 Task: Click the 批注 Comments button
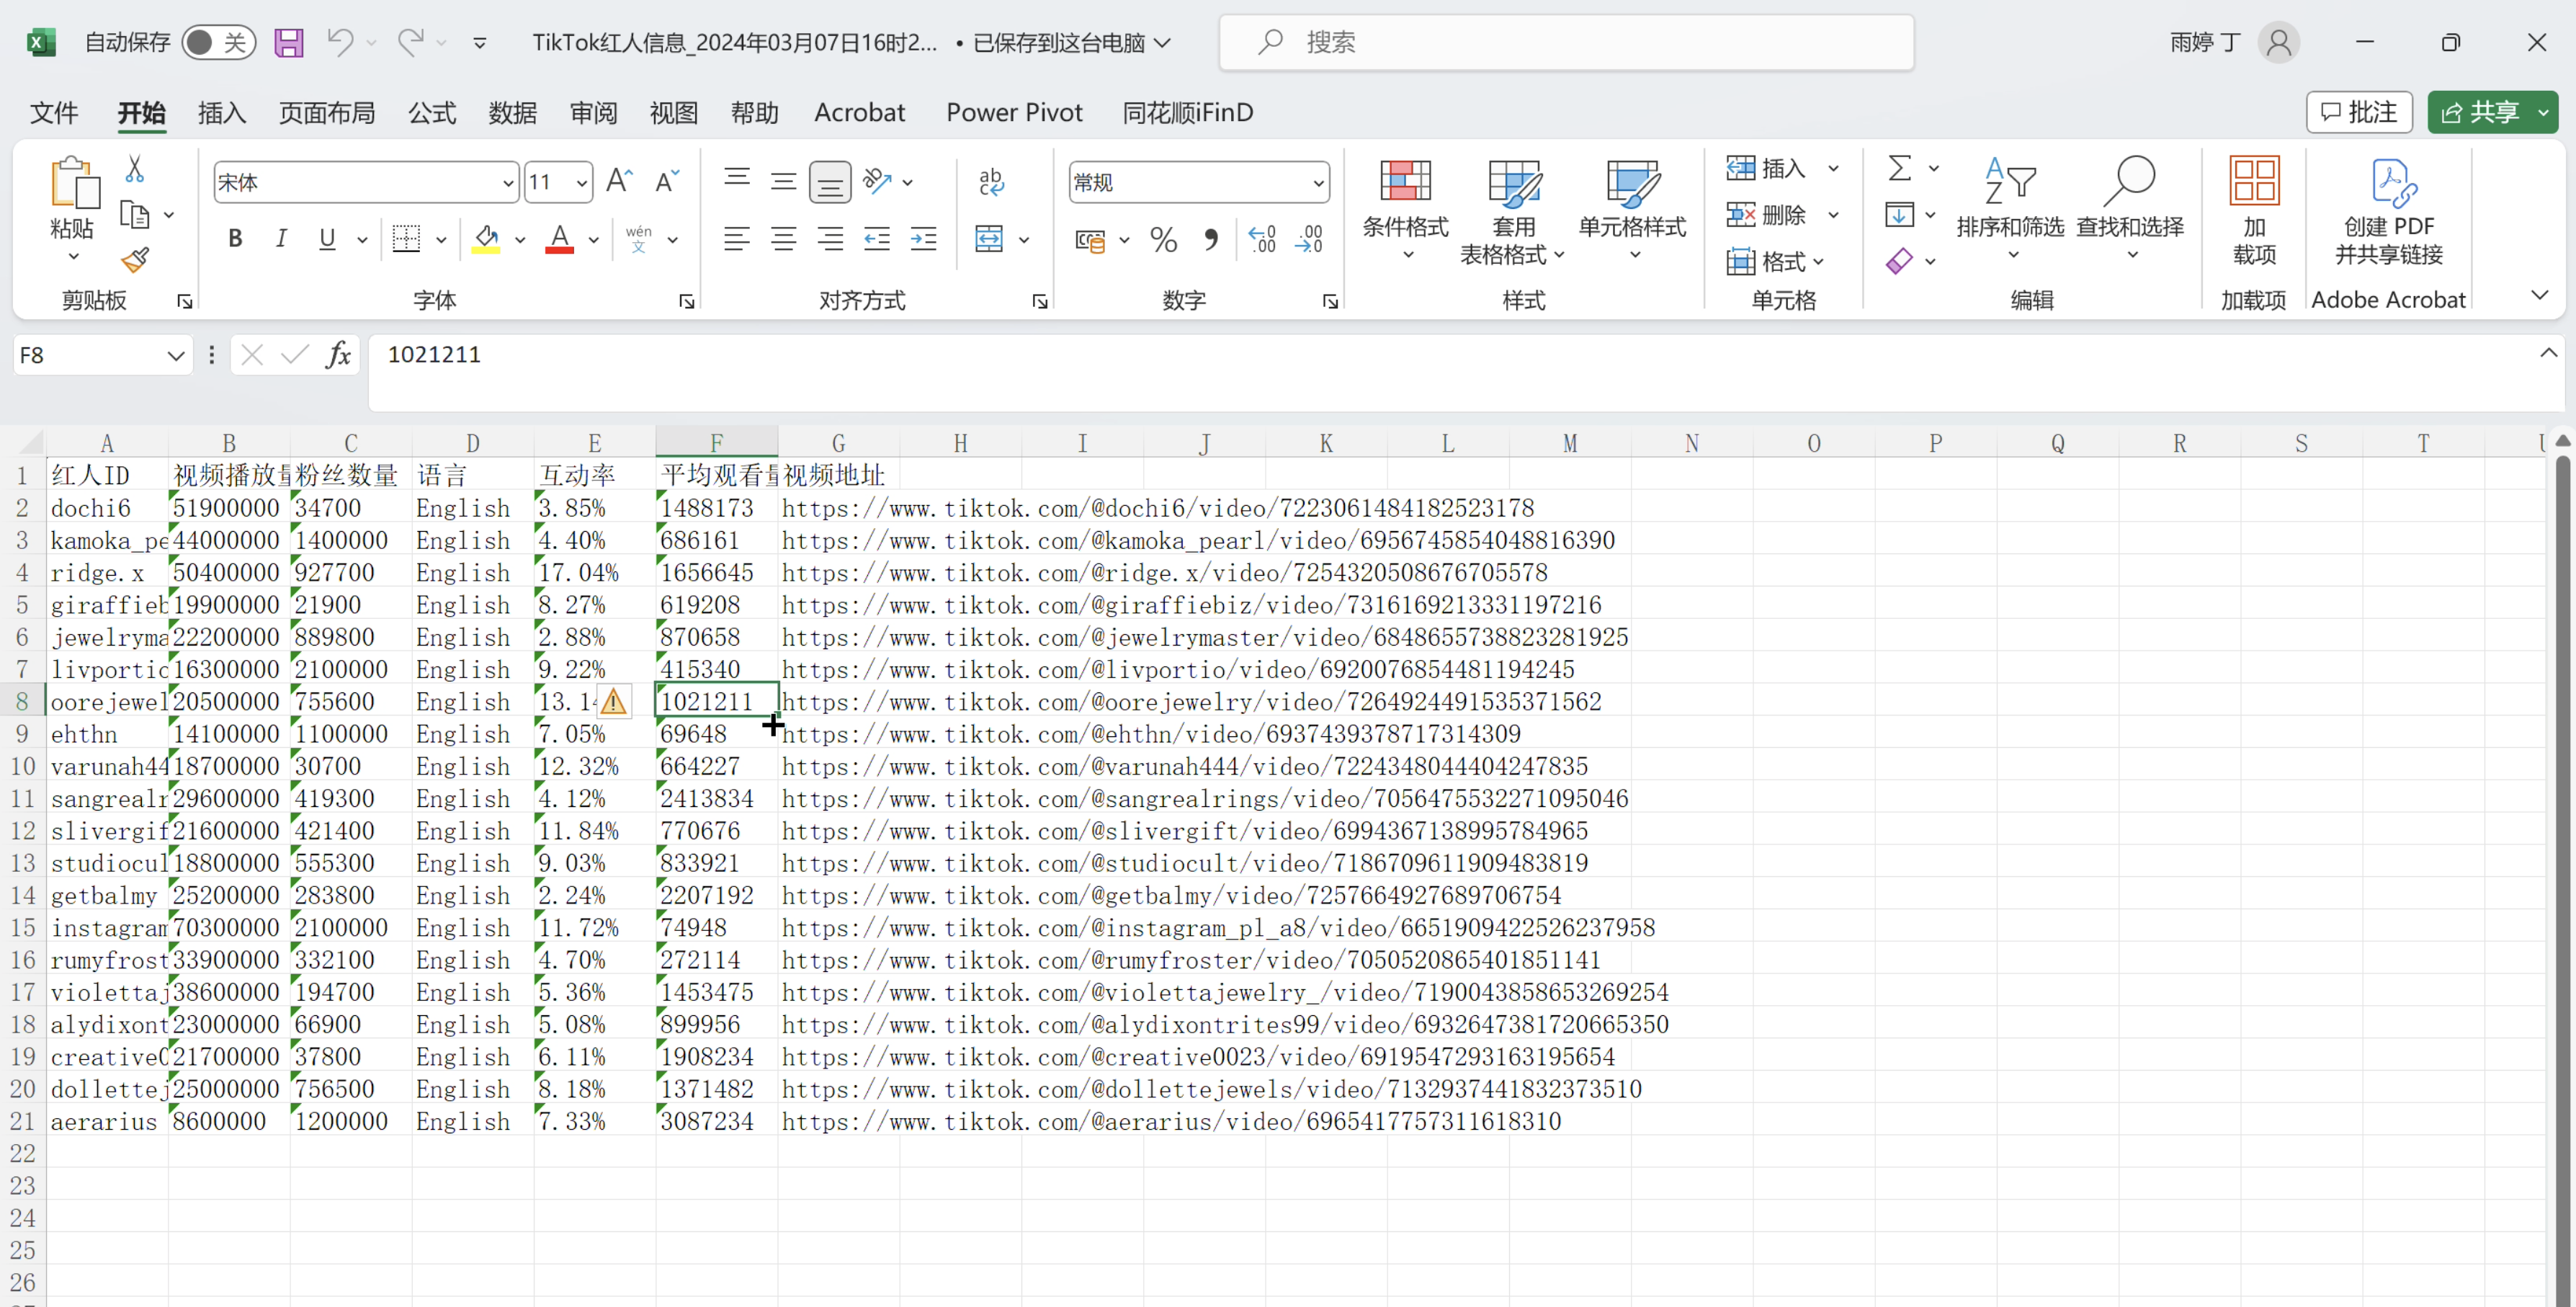click(2359, 112)
